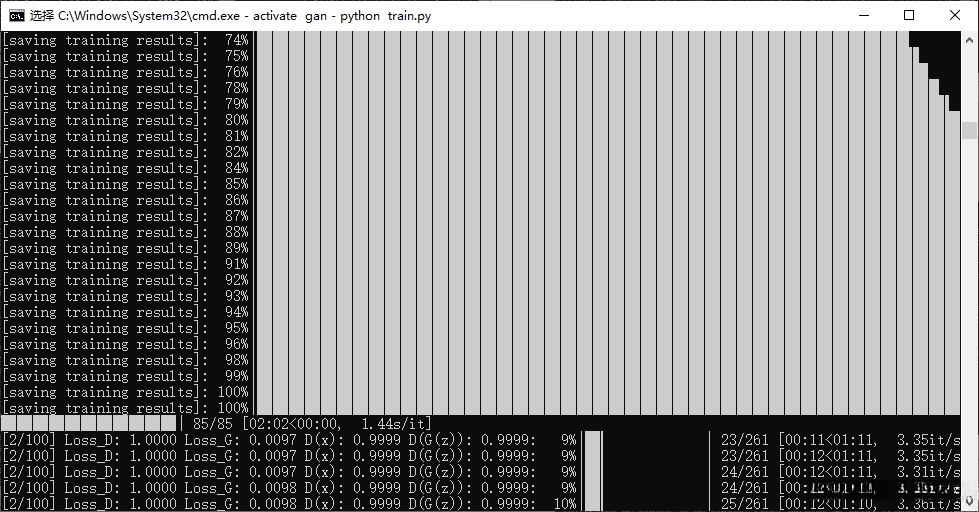
Task: Click the scrollbar up arrow
Action: click(970, 40)
